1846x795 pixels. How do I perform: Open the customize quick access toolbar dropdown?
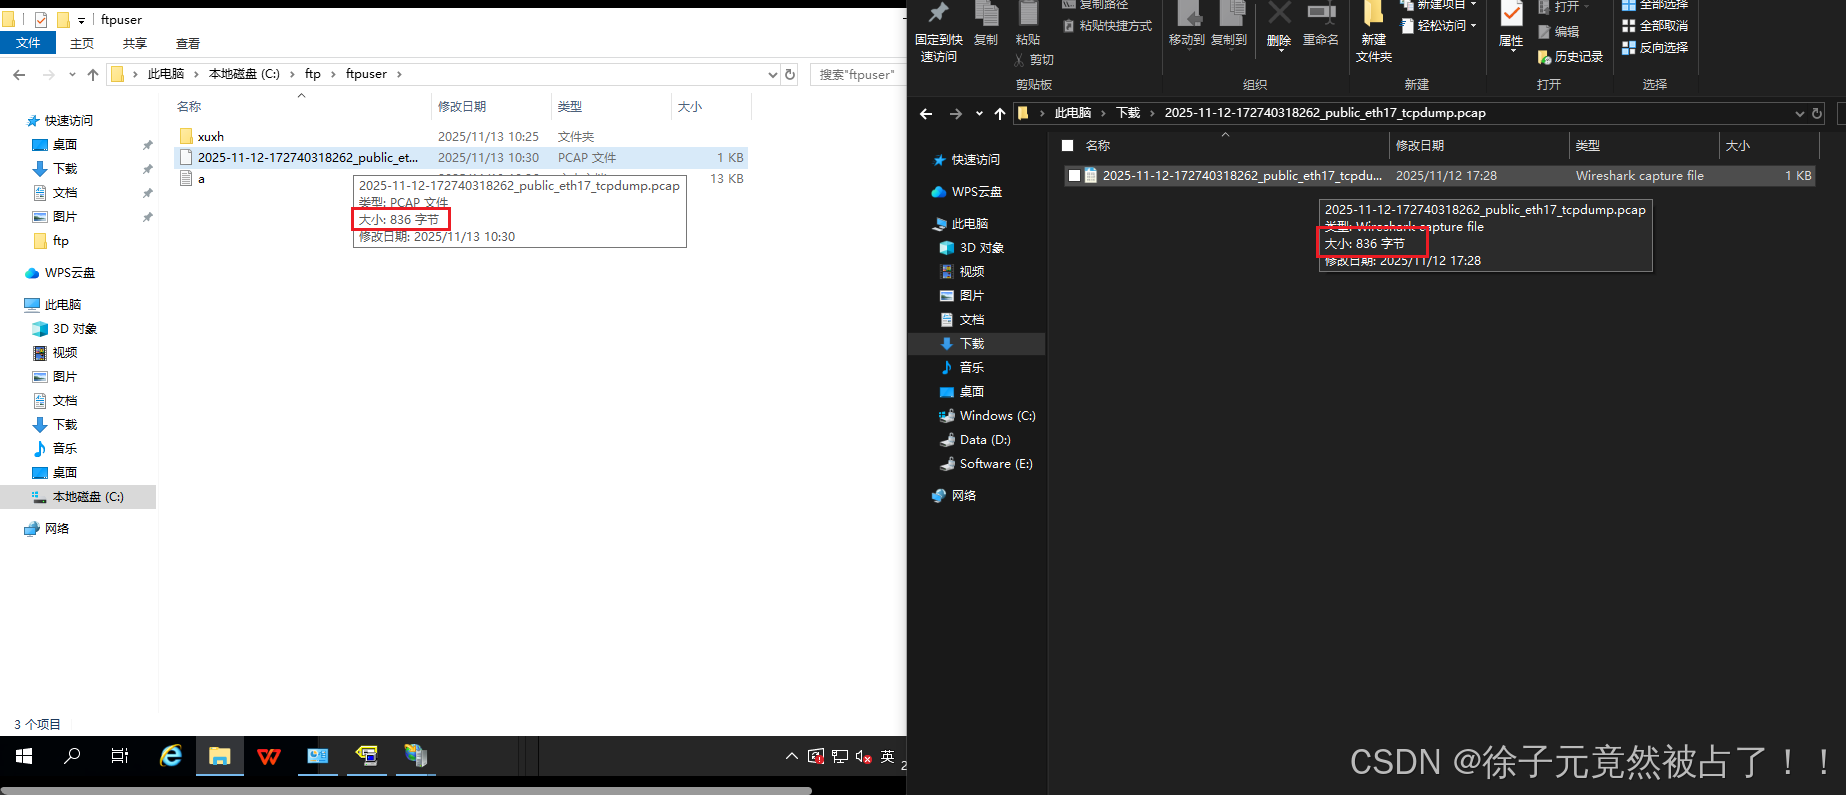click(81, 20)
